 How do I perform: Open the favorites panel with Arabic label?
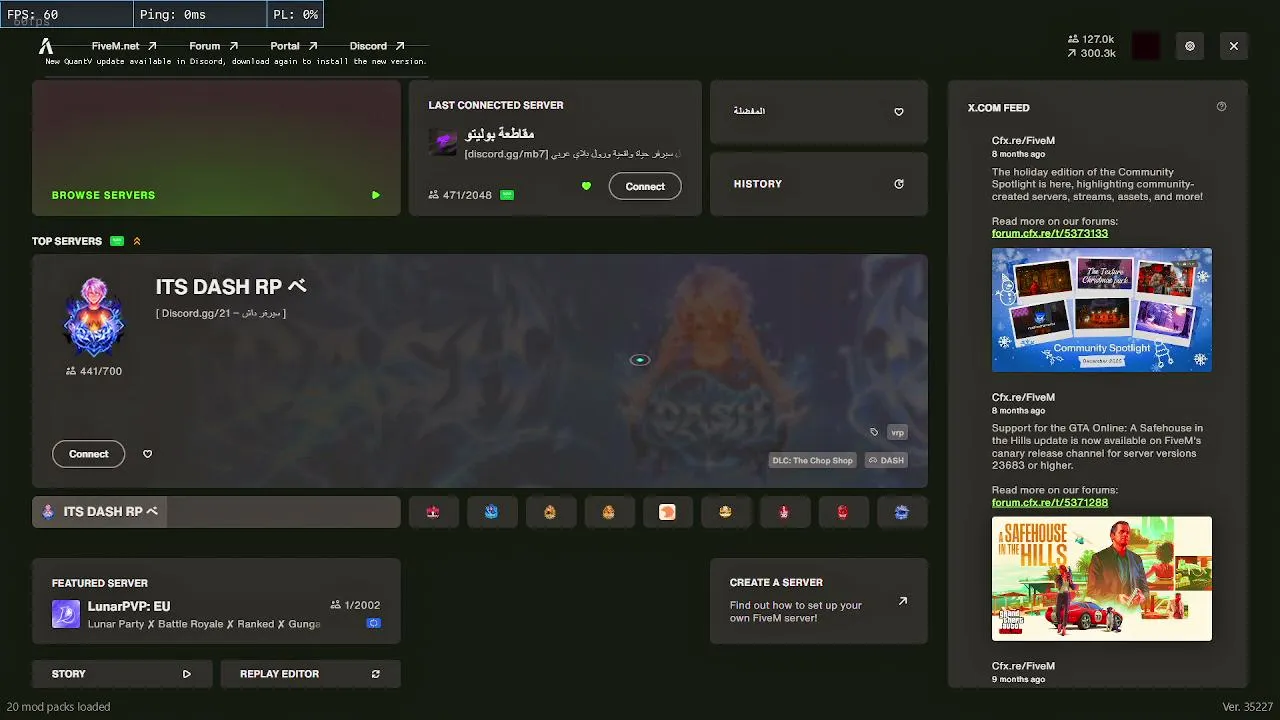pos(819,112)
